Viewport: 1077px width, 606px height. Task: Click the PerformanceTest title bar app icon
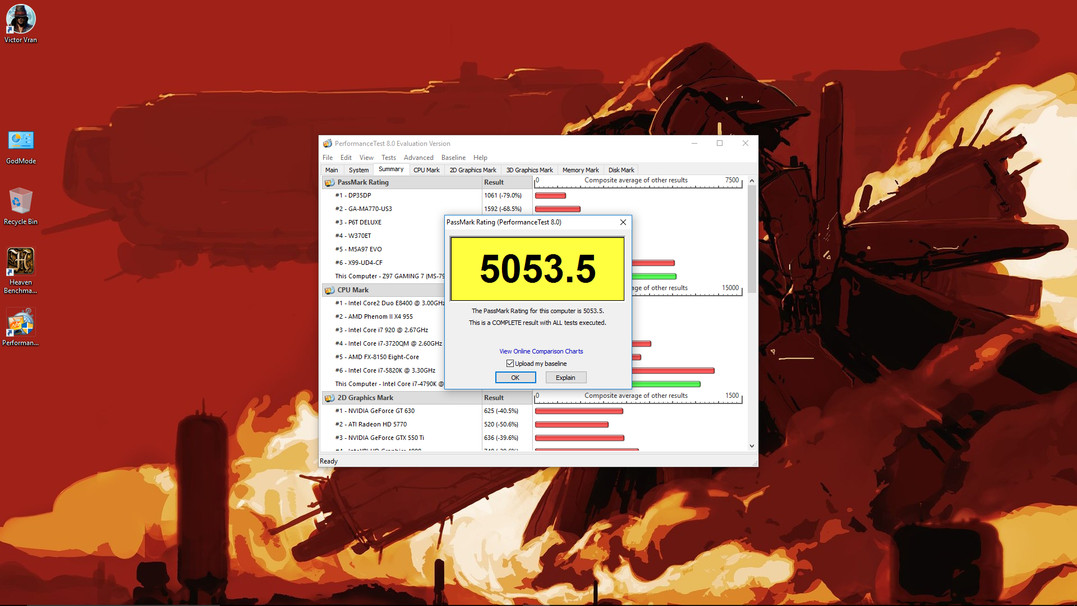click(x=328, y=144)
